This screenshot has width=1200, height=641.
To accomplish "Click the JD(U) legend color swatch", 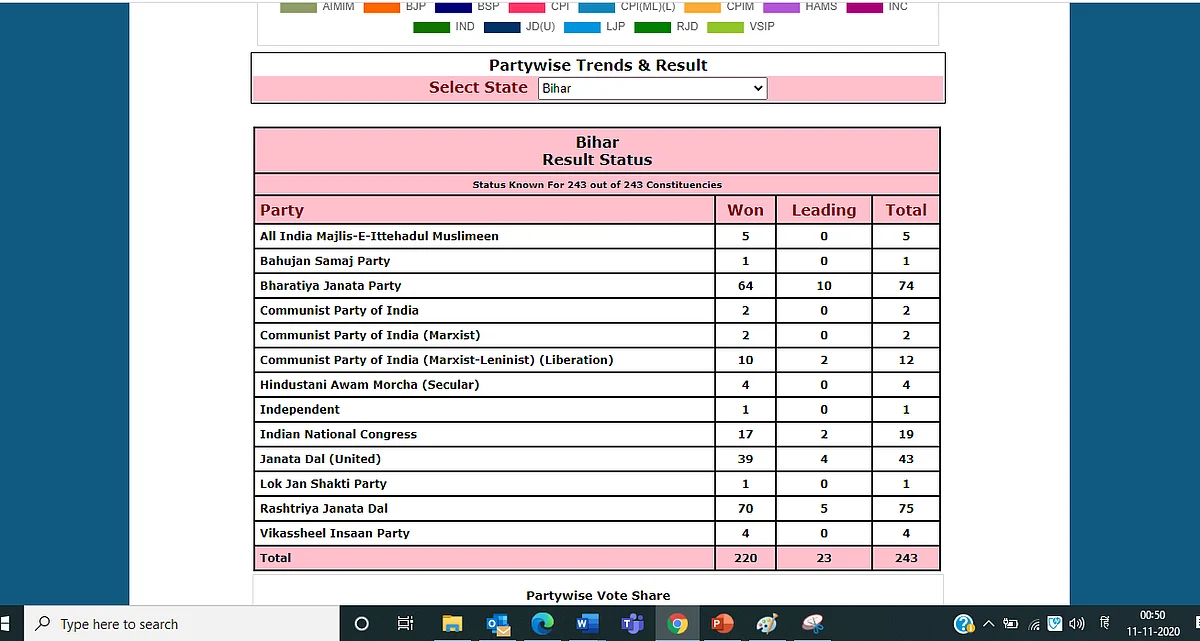I will 502,27.
